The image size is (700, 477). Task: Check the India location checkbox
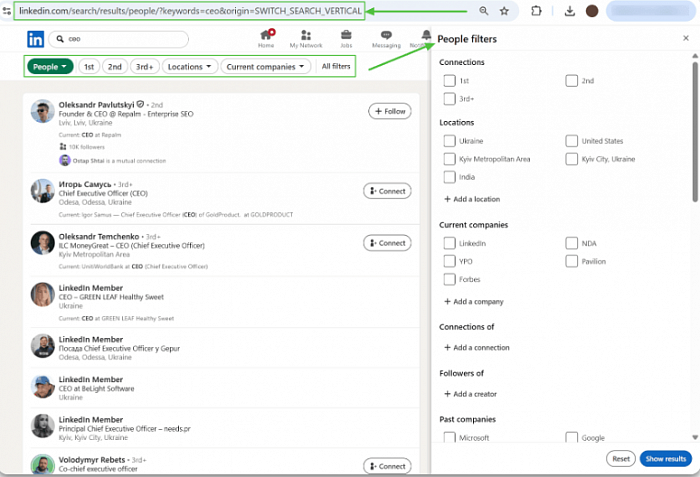[450, 177]
